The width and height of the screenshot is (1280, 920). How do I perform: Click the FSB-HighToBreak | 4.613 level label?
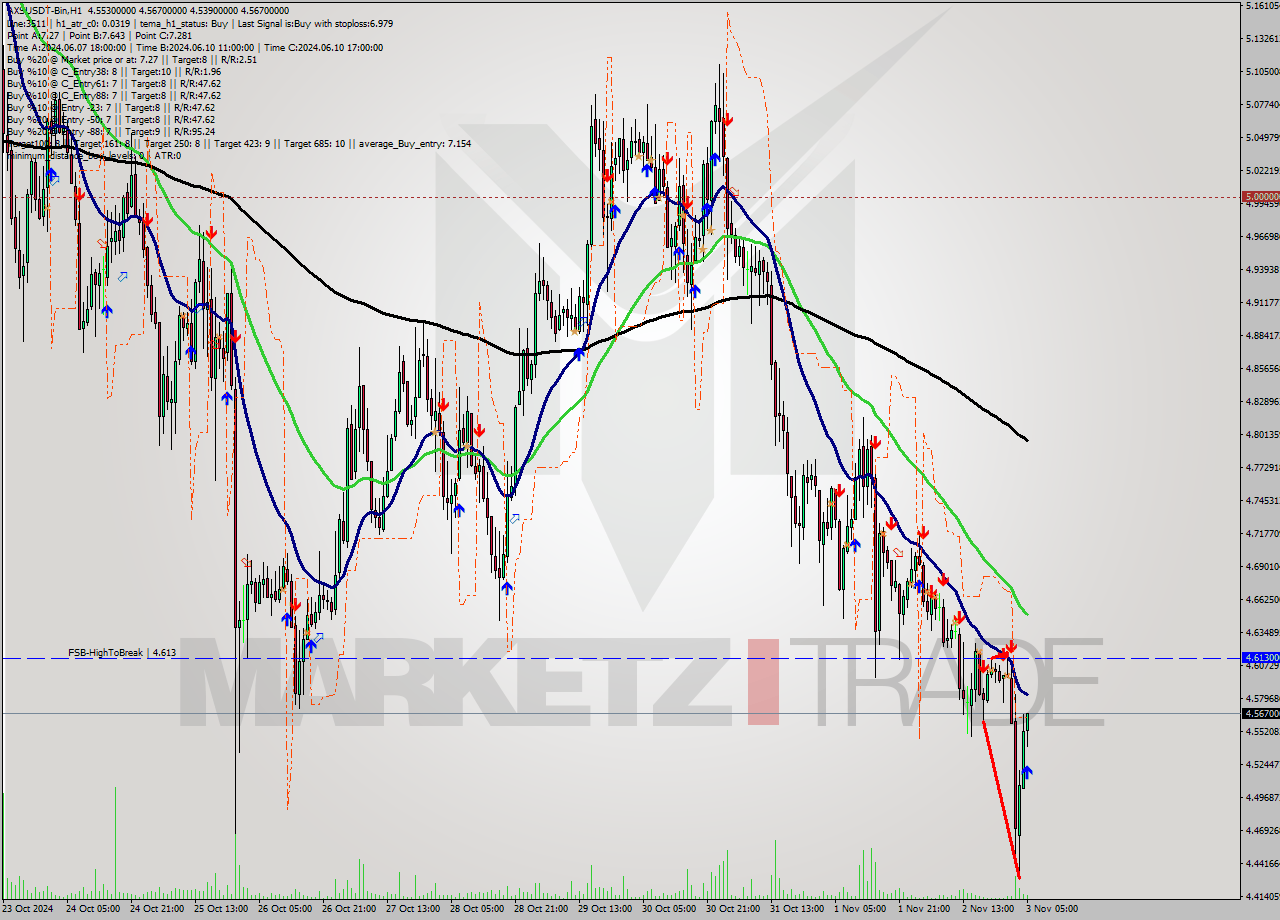[122, 652]
